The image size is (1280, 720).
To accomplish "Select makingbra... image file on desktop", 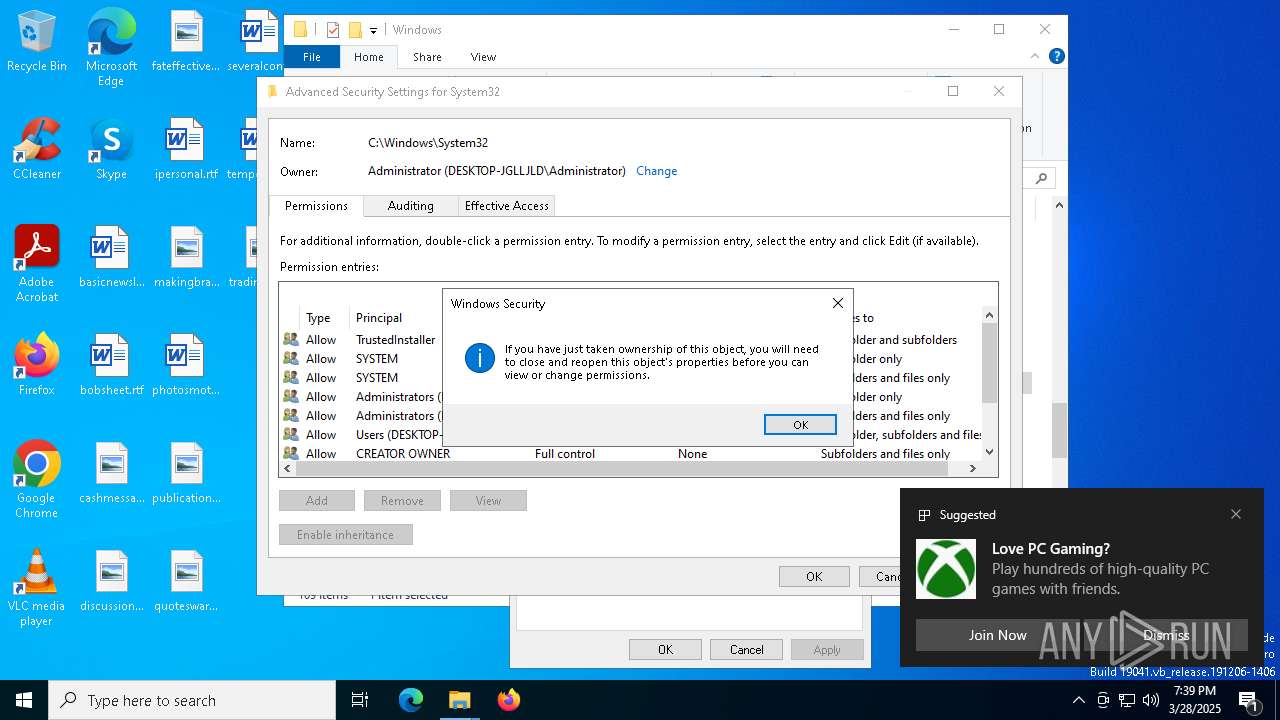I will [x=186, y=257].
